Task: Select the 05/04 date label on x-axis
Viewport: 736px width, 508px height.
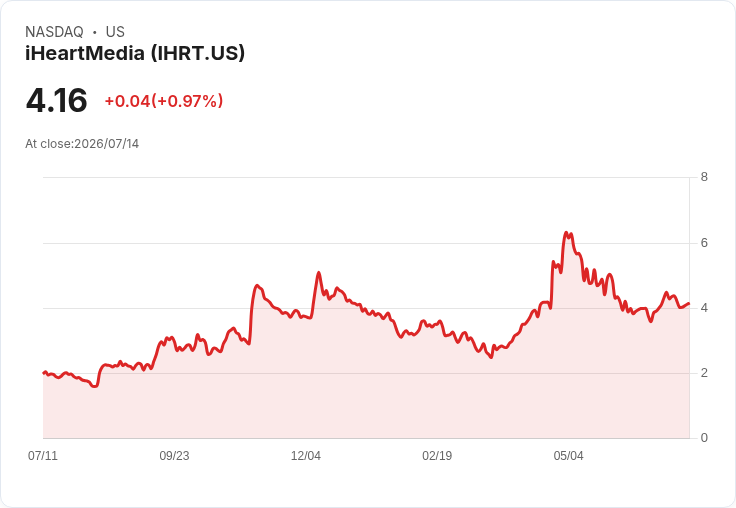Action: (x=568, y=455)
